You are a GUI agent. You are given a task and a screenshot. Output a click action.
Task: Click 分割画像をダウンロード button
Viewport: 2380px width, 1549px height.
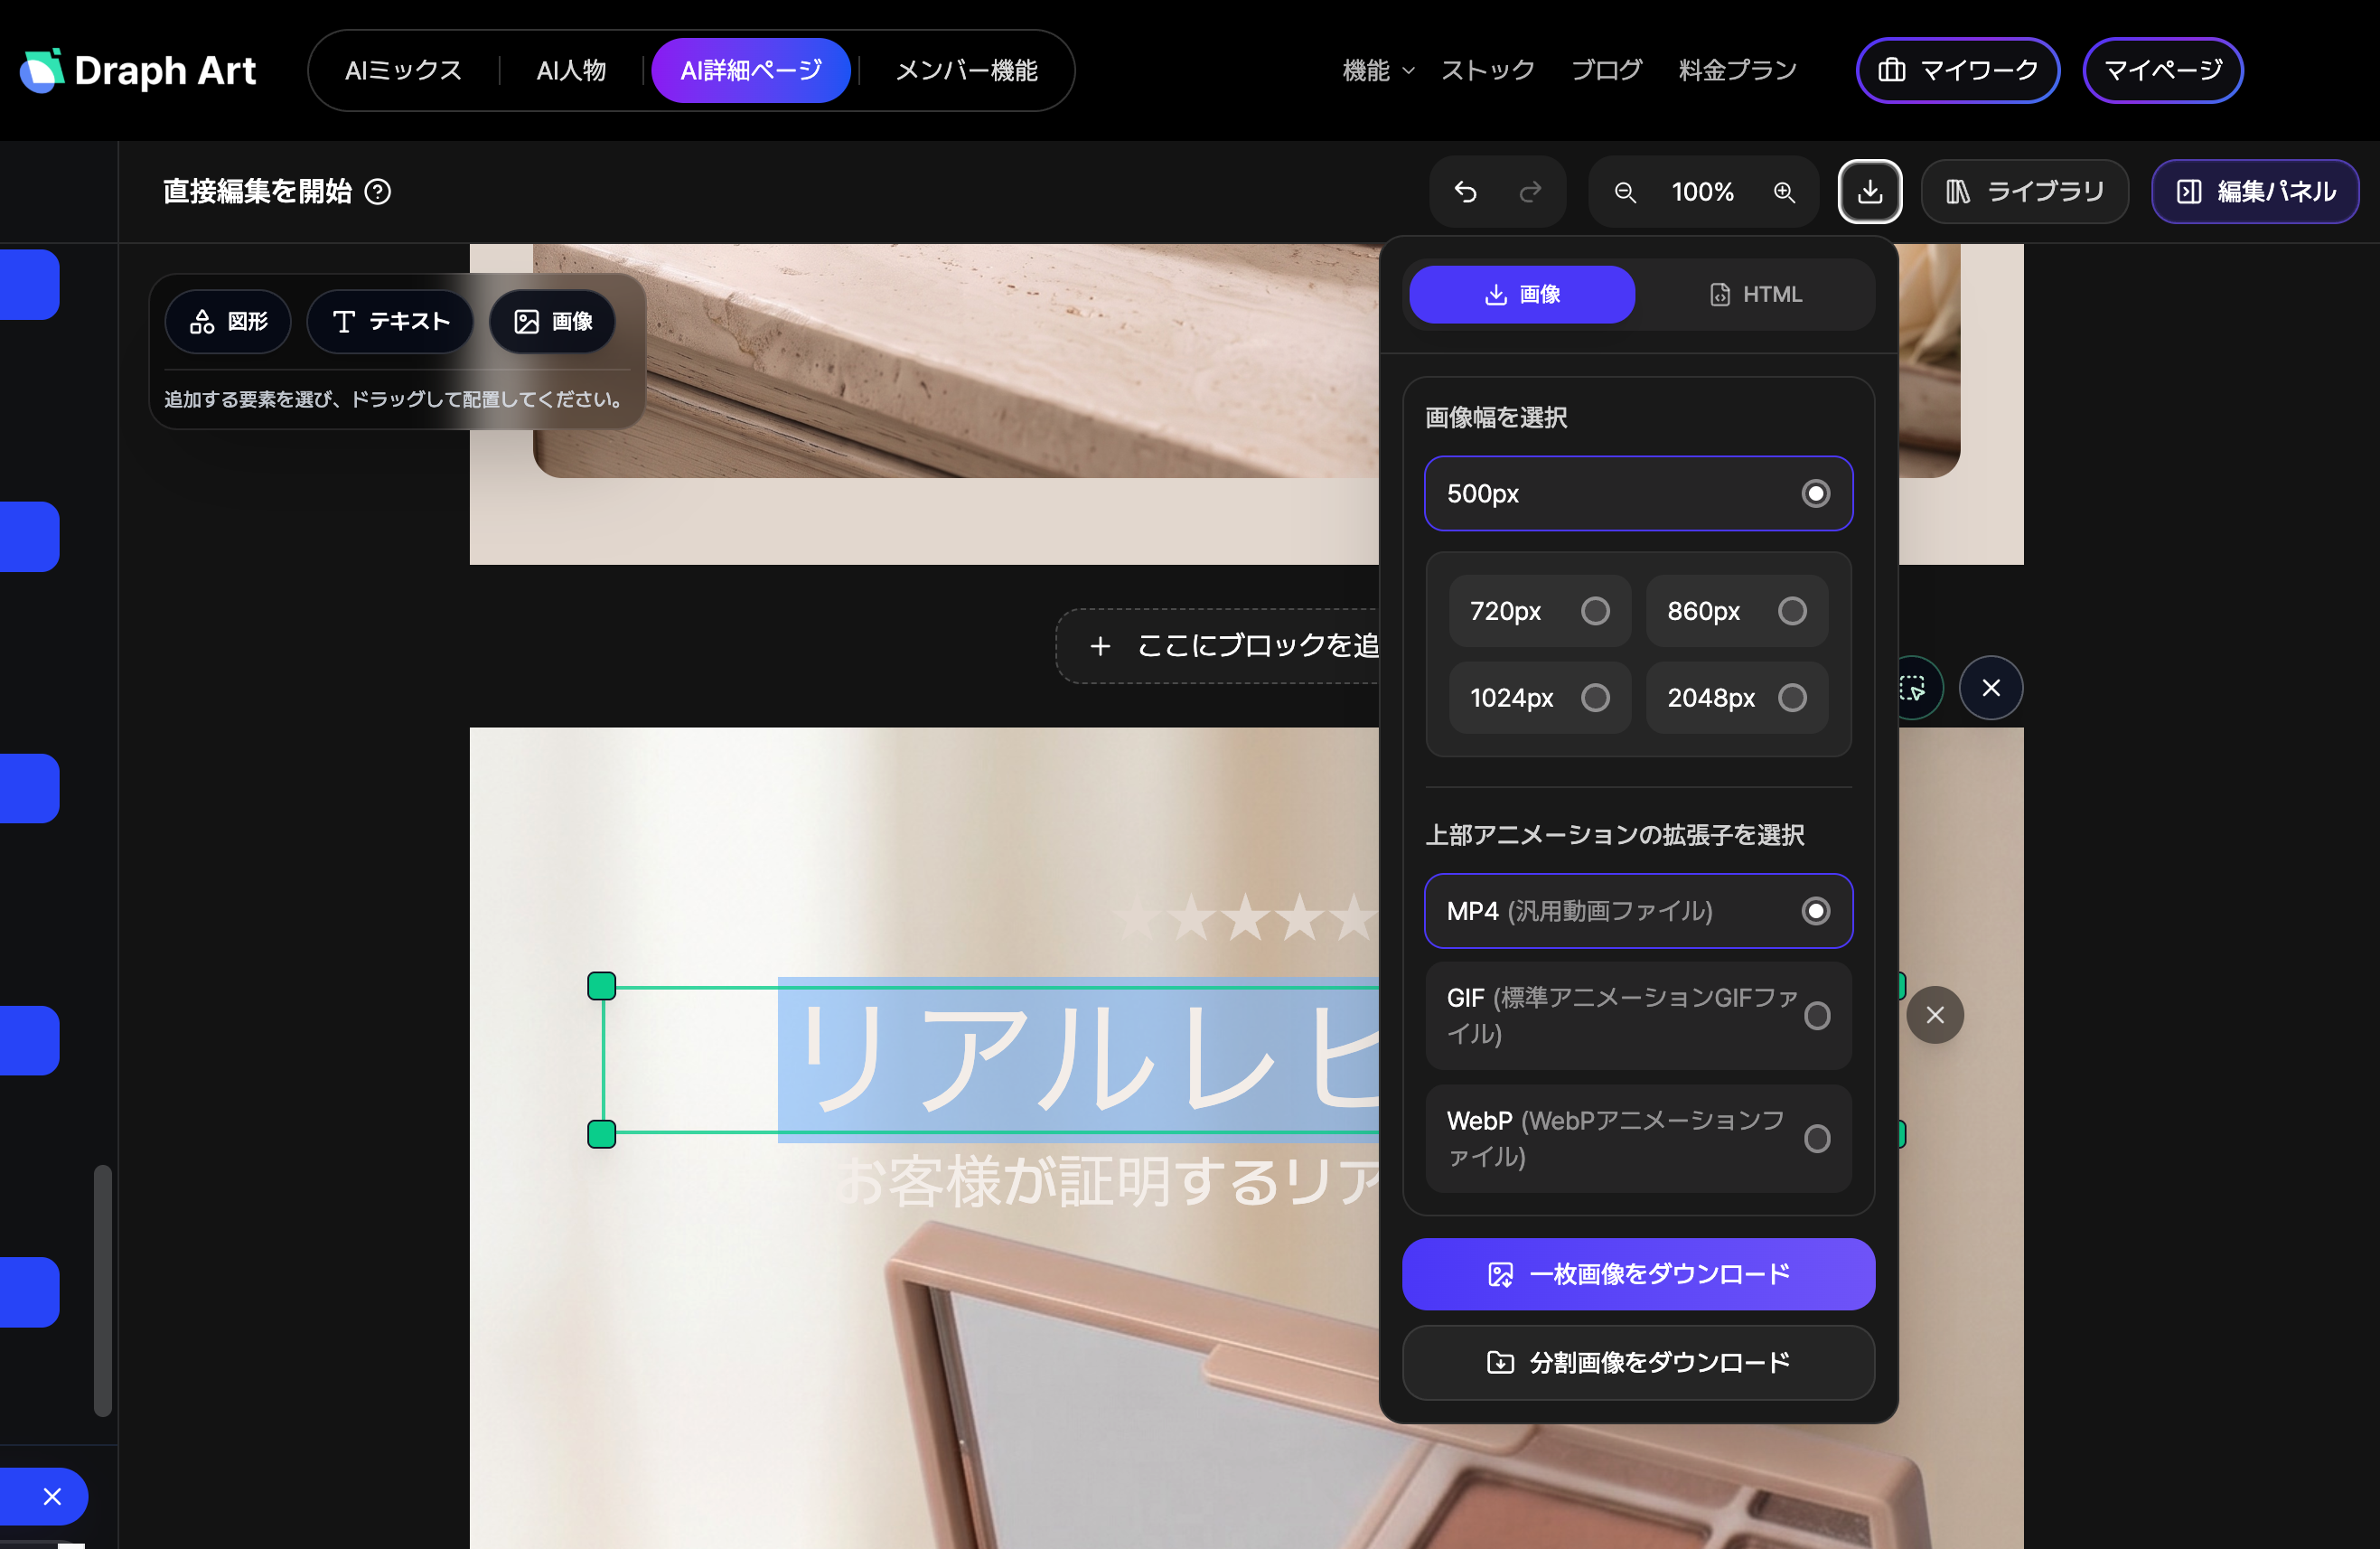coord(1638,1362)
